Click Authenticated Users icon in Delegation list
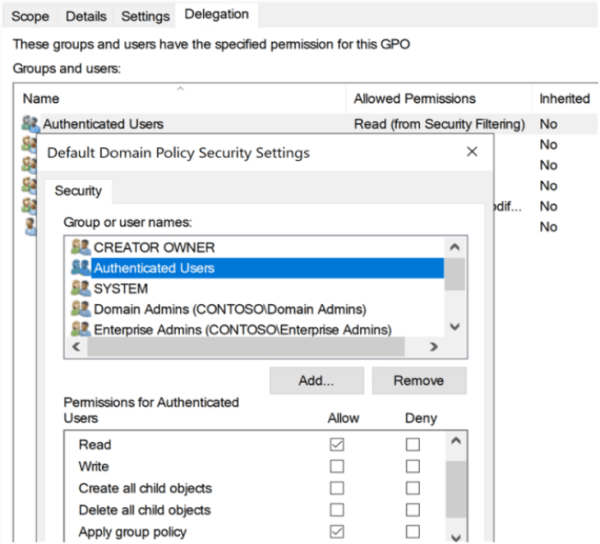 coord(31,124)
